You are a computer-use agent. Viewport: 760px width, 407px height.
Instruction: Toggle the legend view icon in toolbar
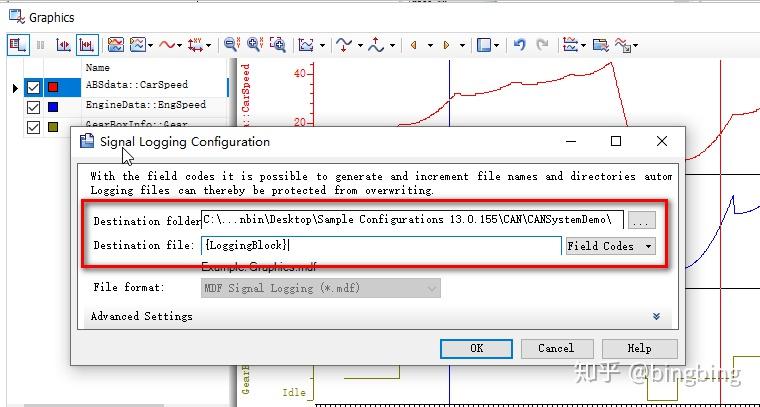pyautogui.click(x=18, y=45)
